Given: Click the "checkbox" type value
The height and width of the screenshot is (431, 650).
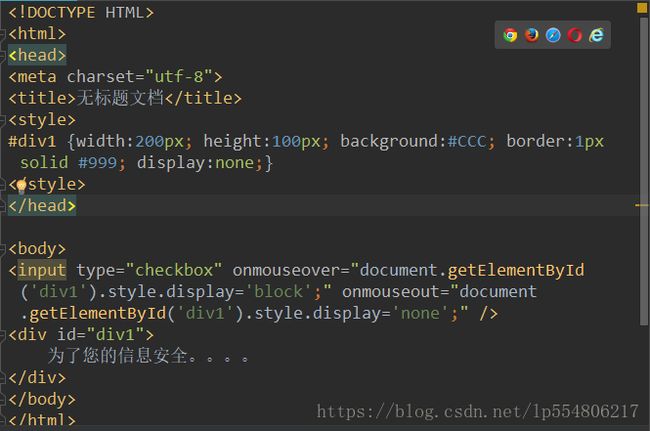Looking at the screenshot, I should click(174, 270).
